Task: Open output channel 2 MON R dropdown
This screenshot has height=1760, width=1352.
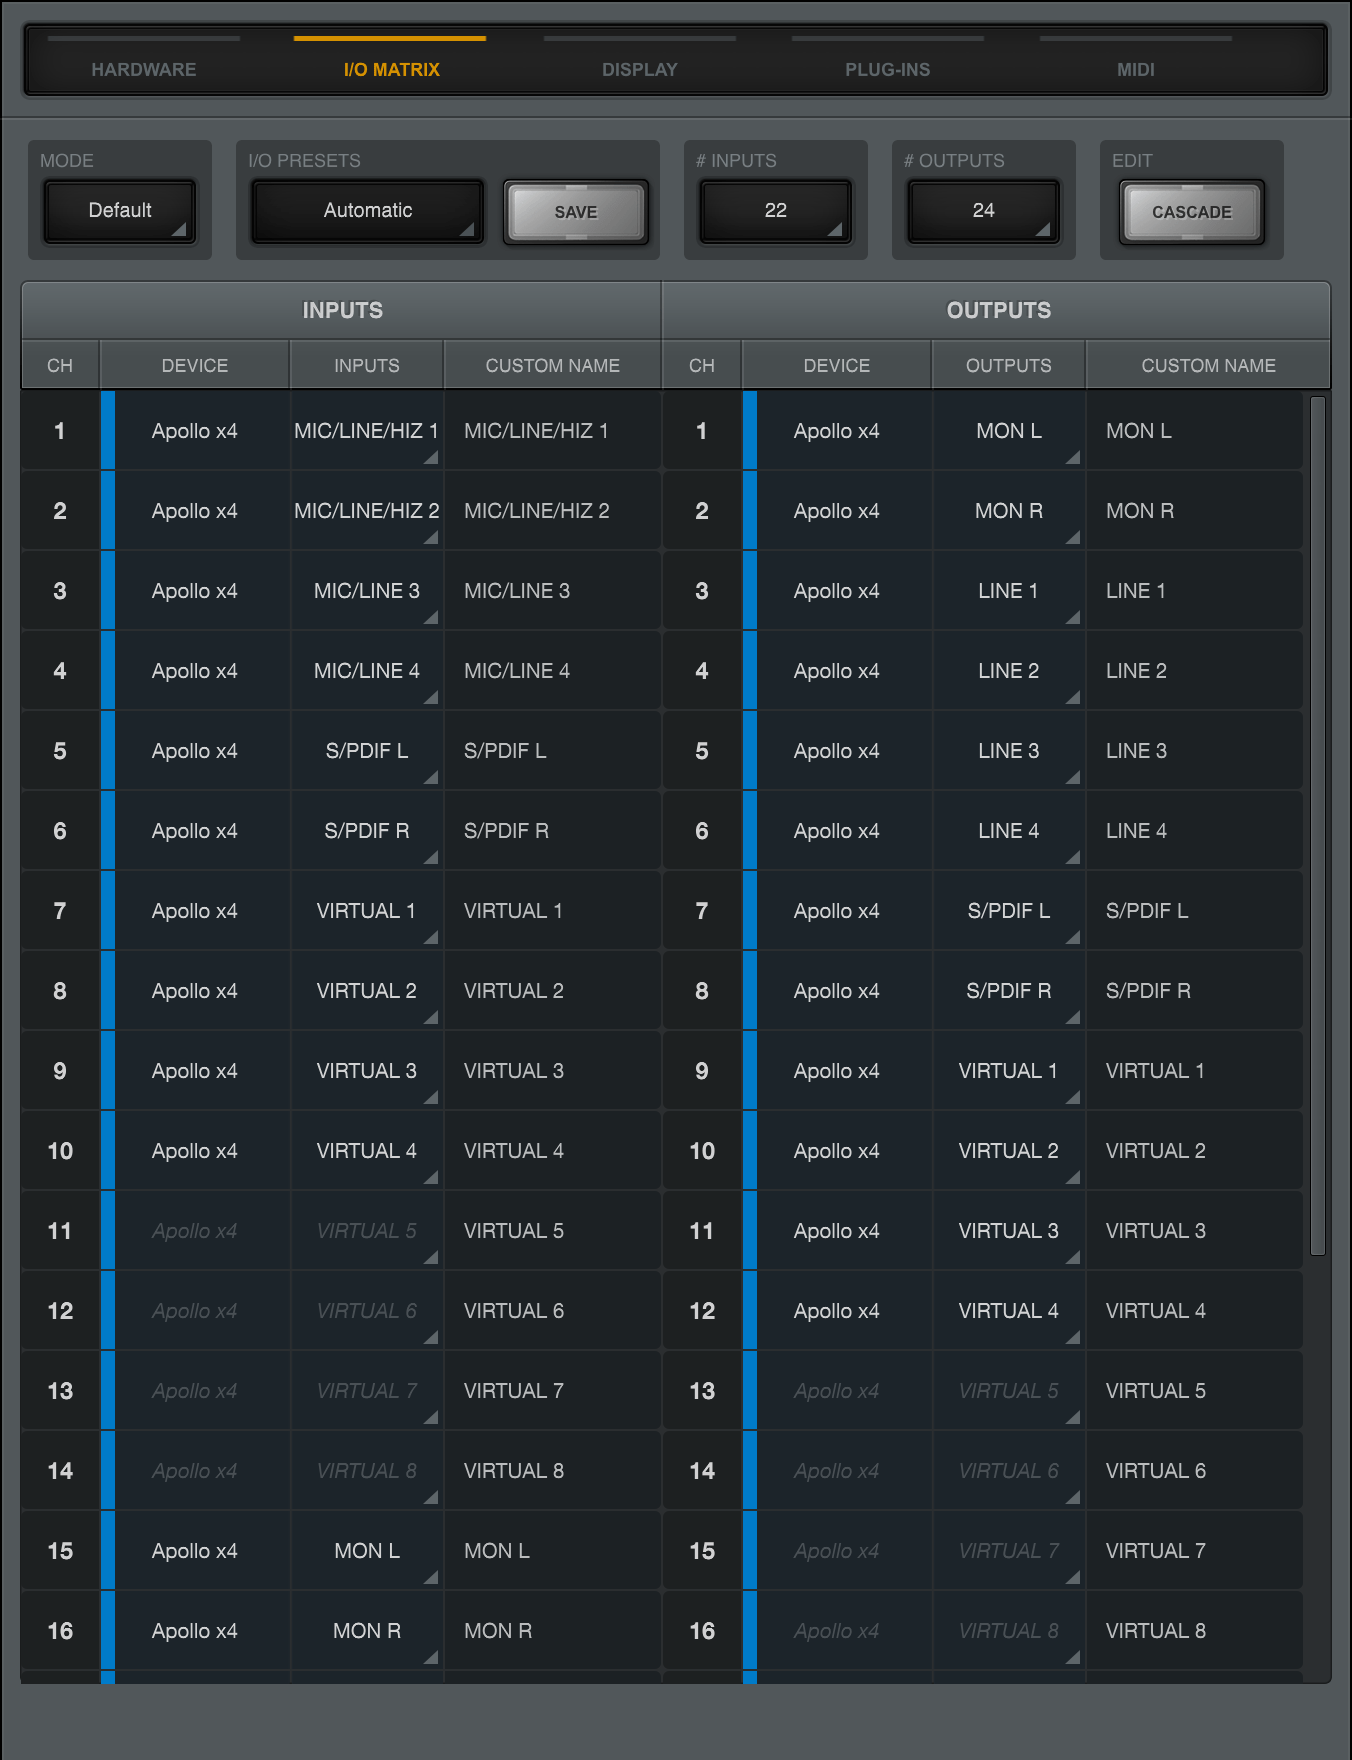Action: coord(1009,511)
